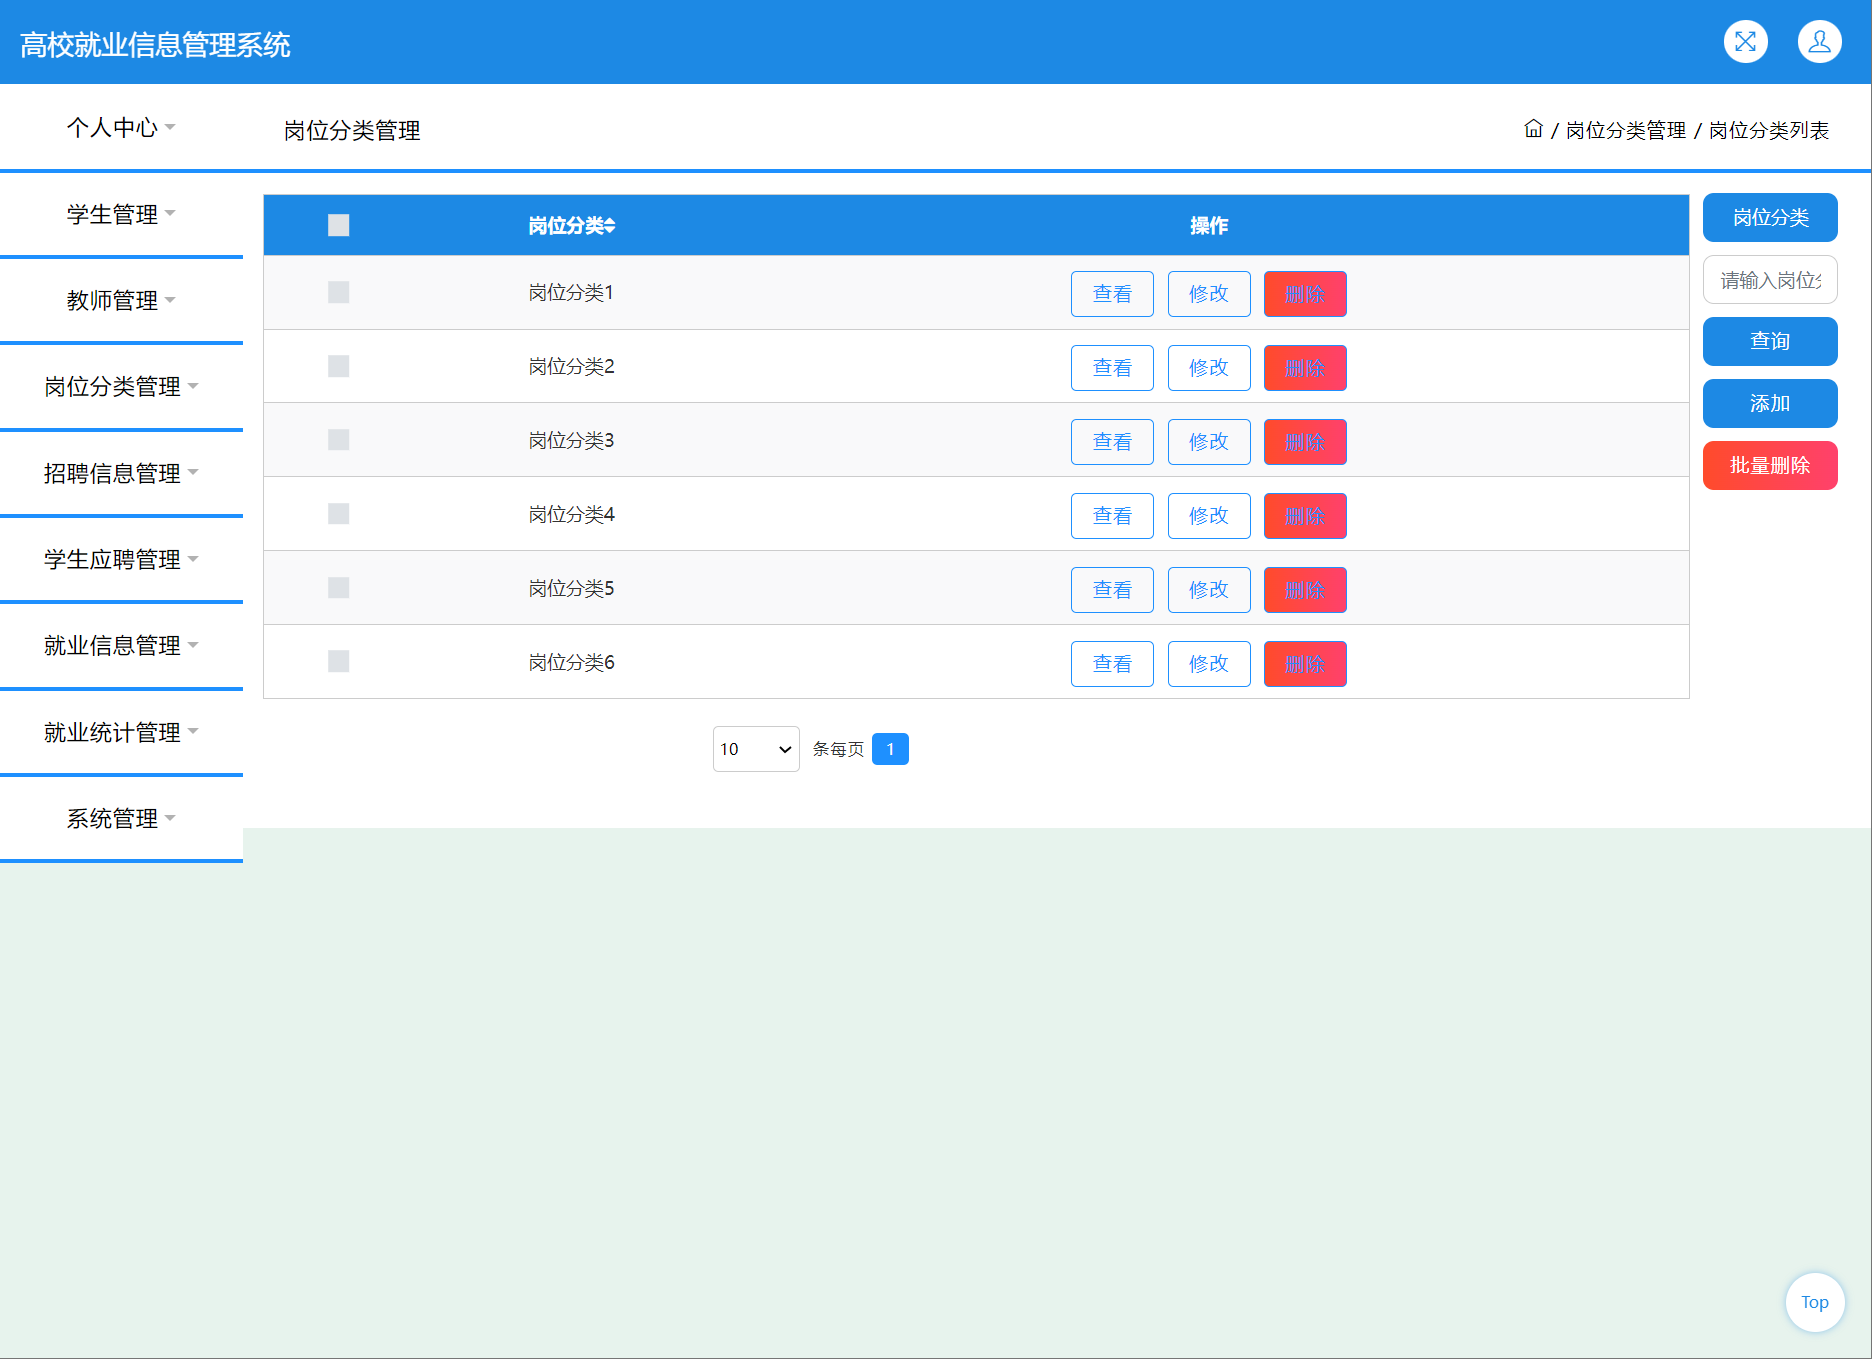This screenshot has width=1872, height=1359.
Task: Click 修改 for 岗位分类6
Action: click(x=1209, y=664)
